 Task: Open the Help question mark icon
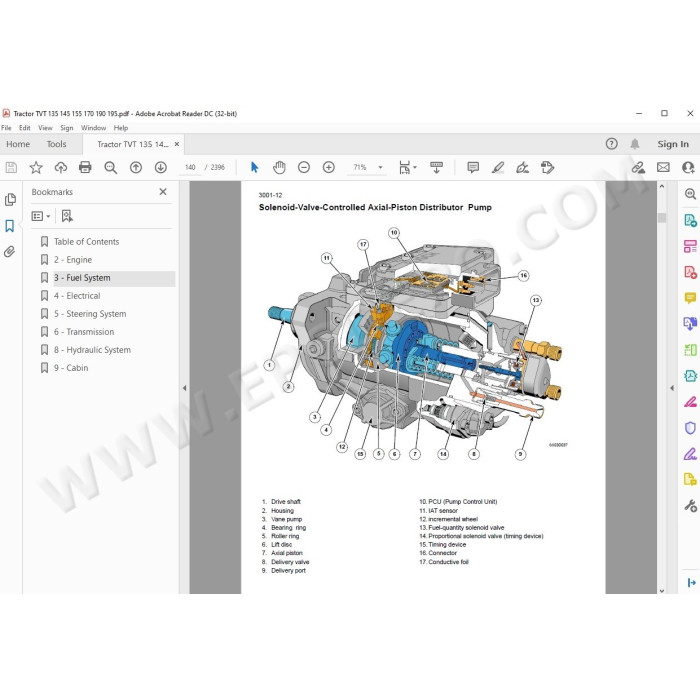click(612, 144)
